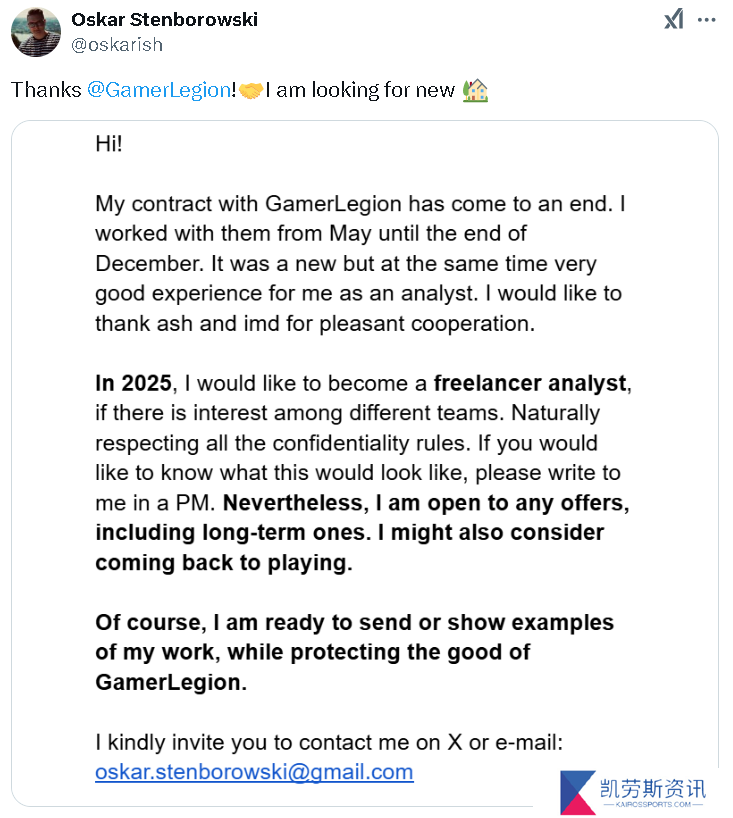Open Oskar Stenborowski's profile avatar
733x818 pixels.
[x=35, y=32]
